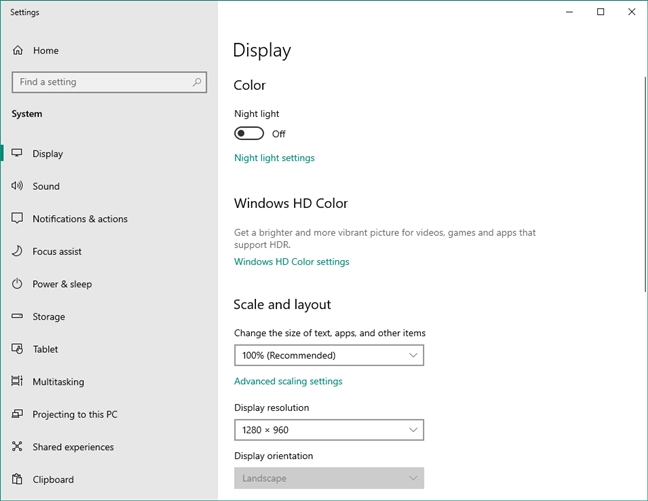Select Display label in sidebar
The image size is (648, 501).
pos(48,154)
